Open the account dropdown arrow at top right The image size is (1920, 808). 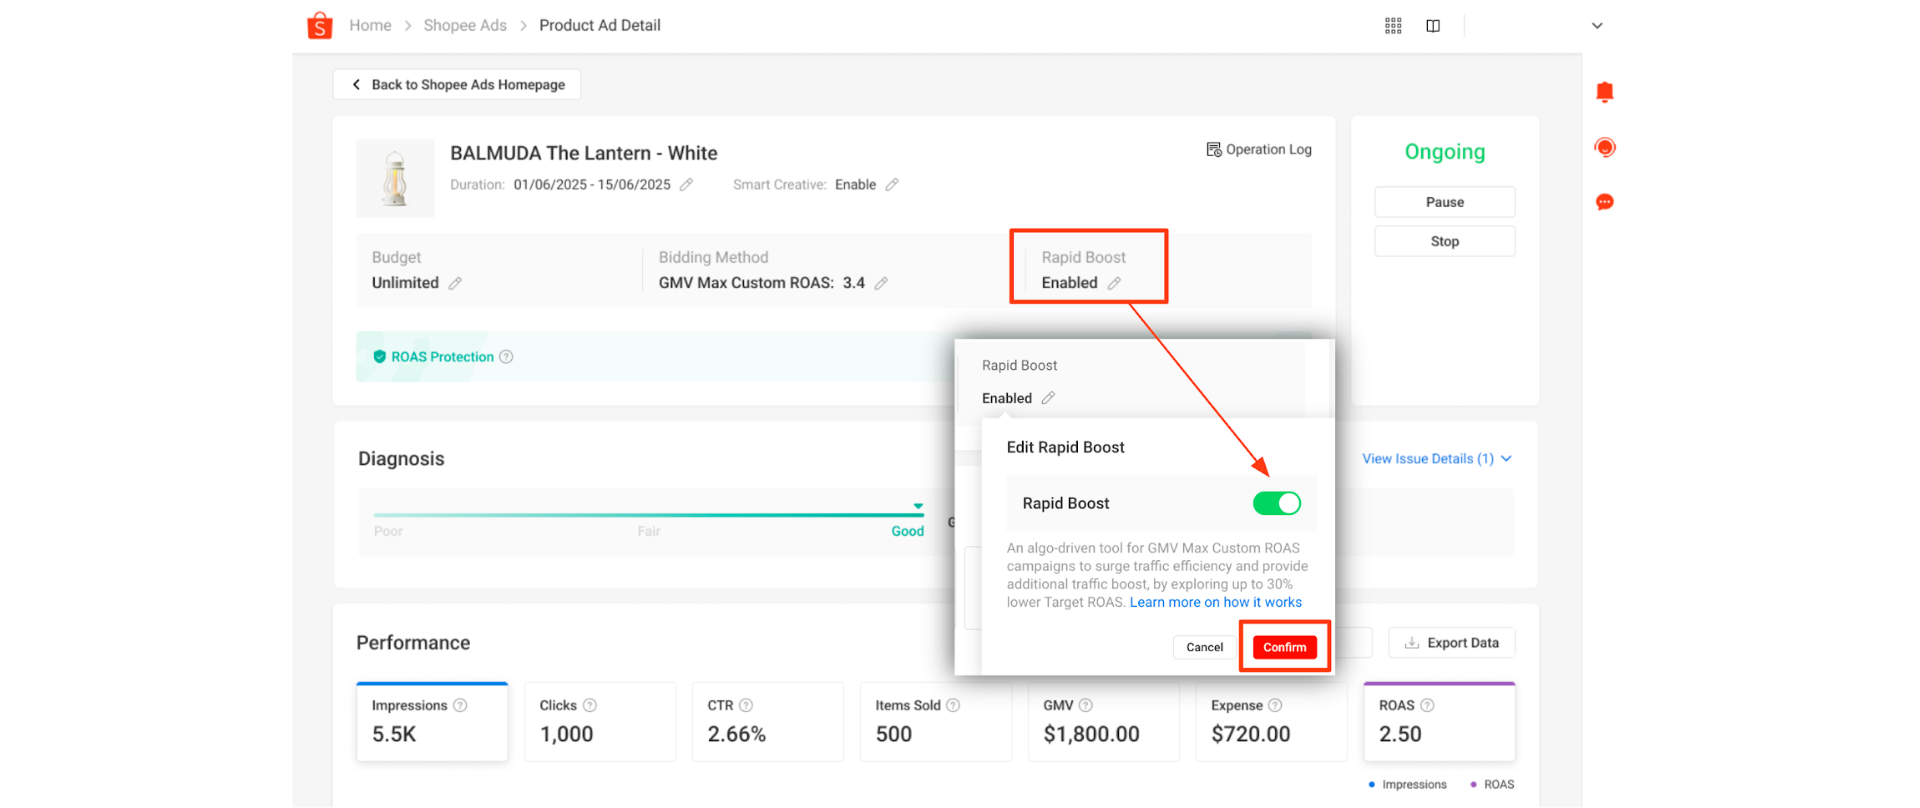[1597, 26]
